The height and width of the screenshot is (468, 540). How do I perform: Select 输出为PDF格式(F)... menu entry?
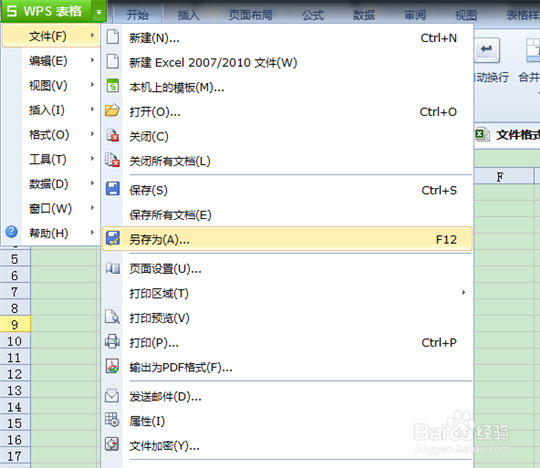coord(287,367)
